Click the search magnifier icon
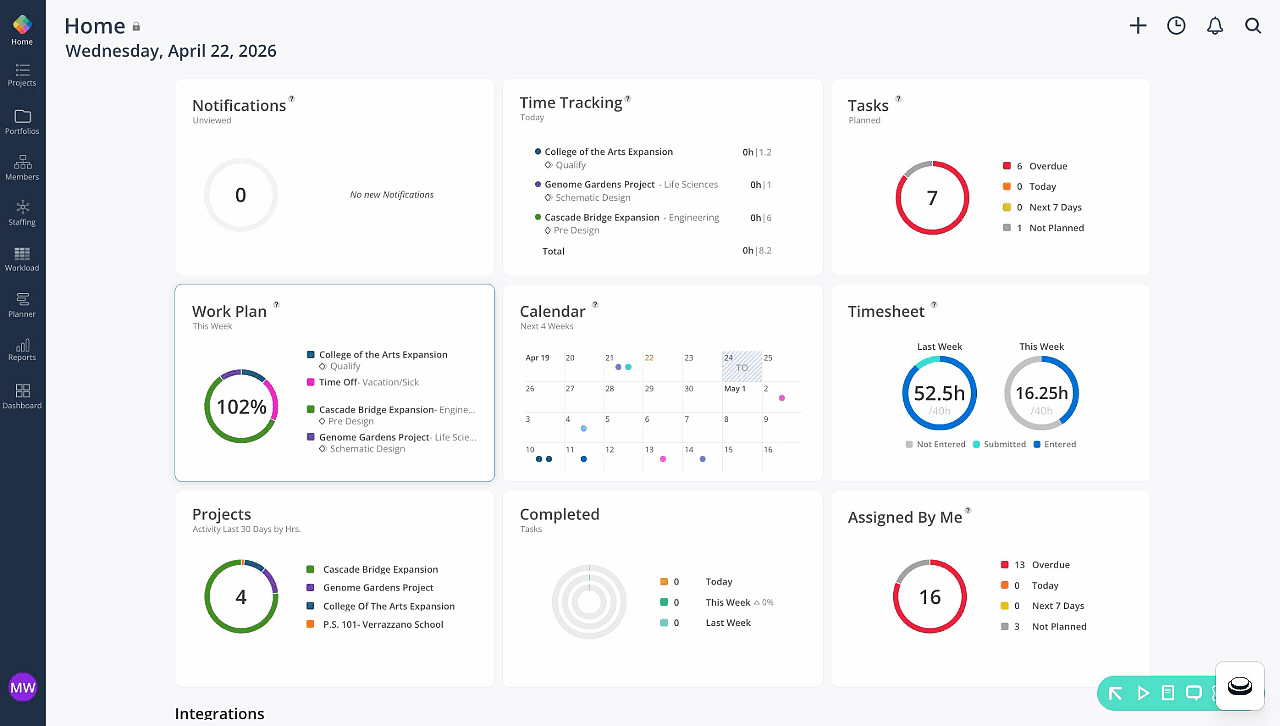This screenshot has height=726, width=1280. [x=1253, y=26]
